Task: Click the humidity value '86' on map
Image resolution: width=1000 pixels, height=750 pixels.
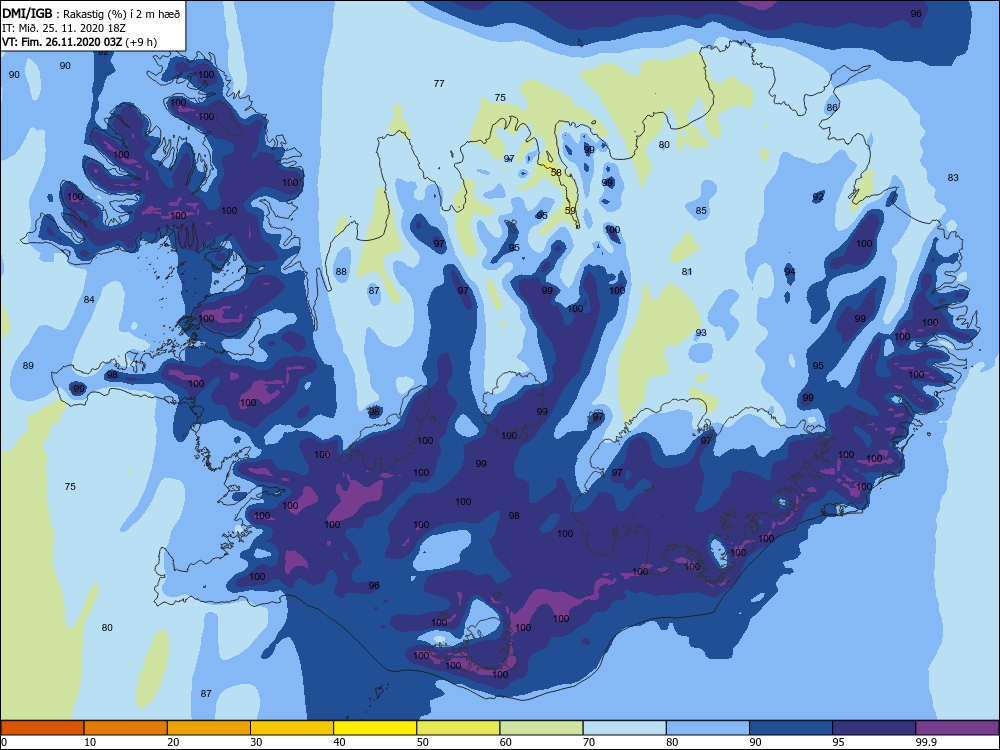Action: (x=832, y=107)
